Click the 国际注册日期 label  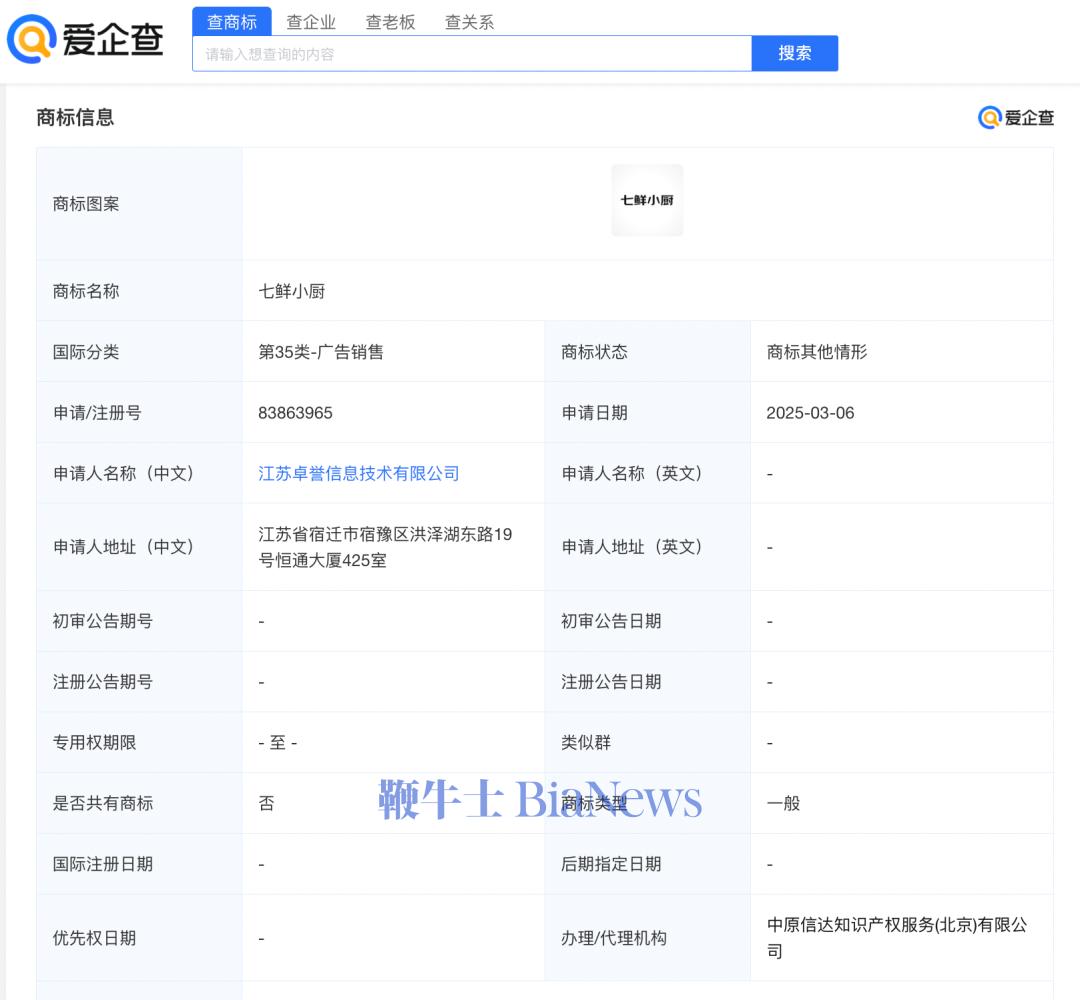(x=103, y=864)
